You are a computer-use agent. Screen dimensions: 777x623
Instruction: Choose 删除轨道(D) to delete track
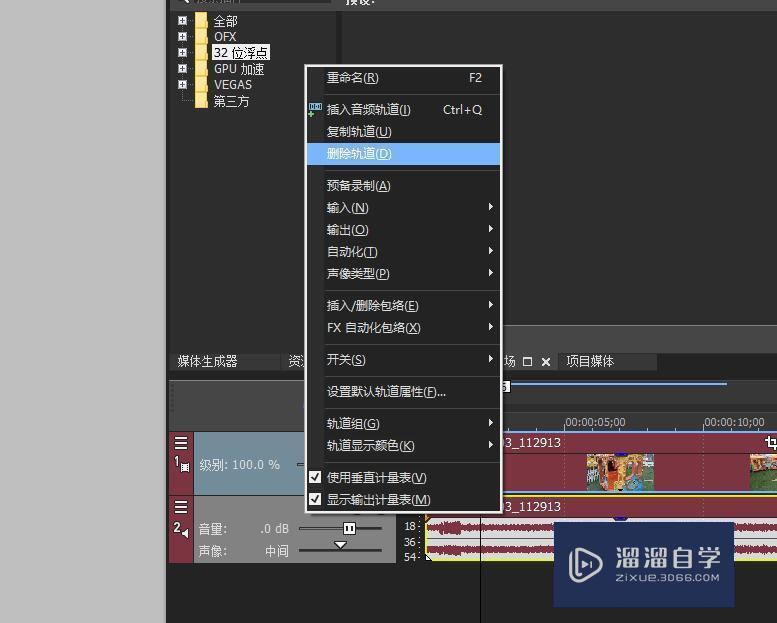coord(403,154)
